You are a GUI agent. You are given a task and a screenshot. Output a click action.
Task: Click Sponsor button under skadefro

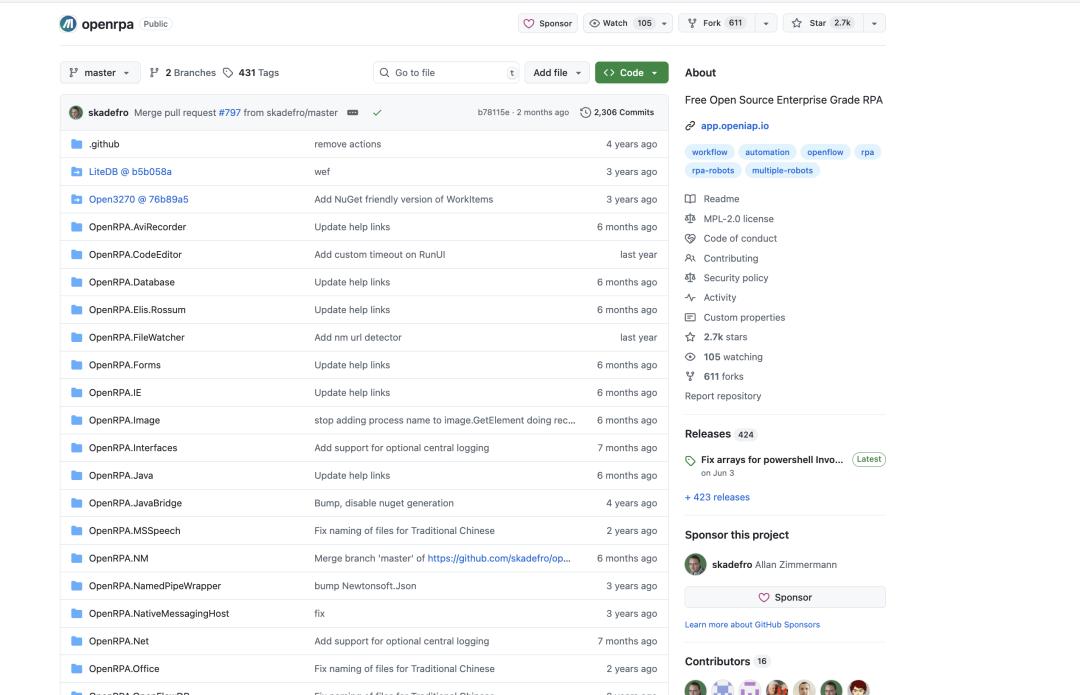click(x=785, y=597)
